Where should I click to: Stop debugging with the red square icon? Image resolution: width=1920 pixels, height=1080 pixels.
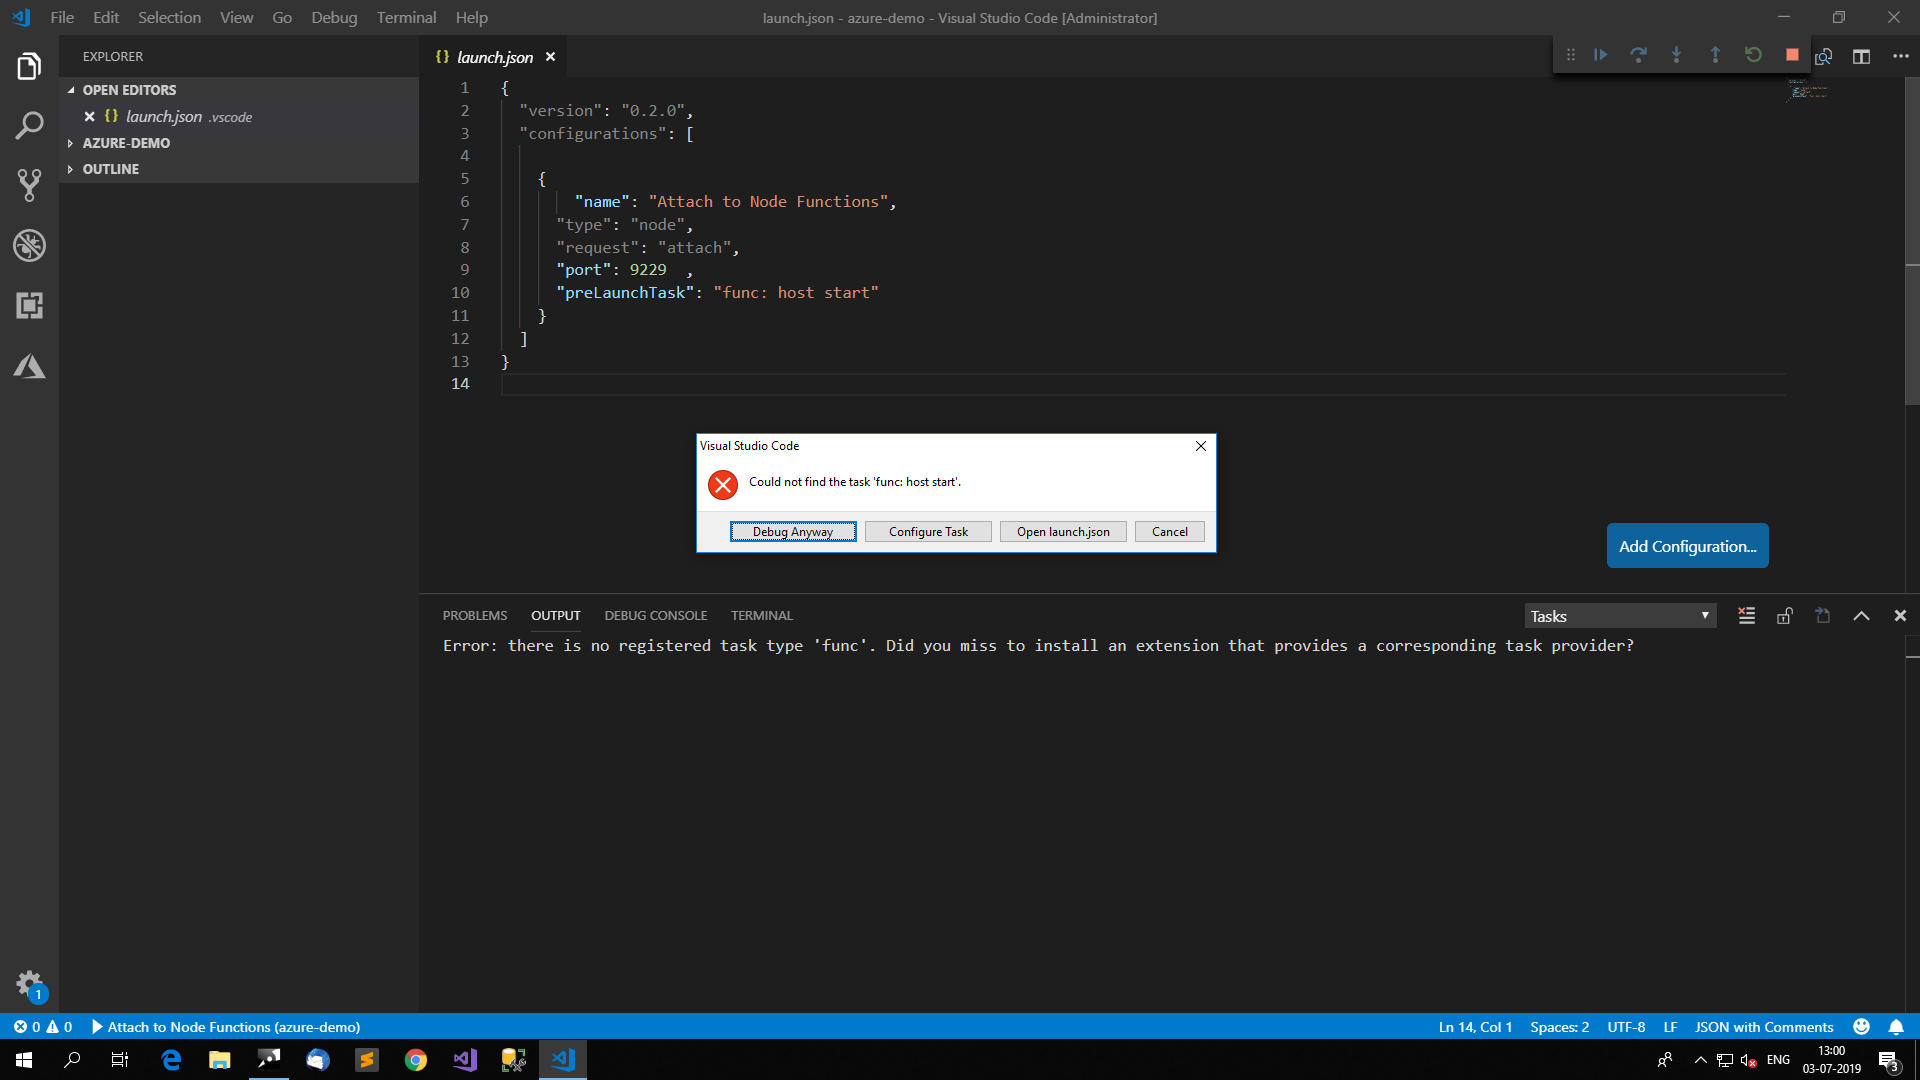coord(1791,55)
